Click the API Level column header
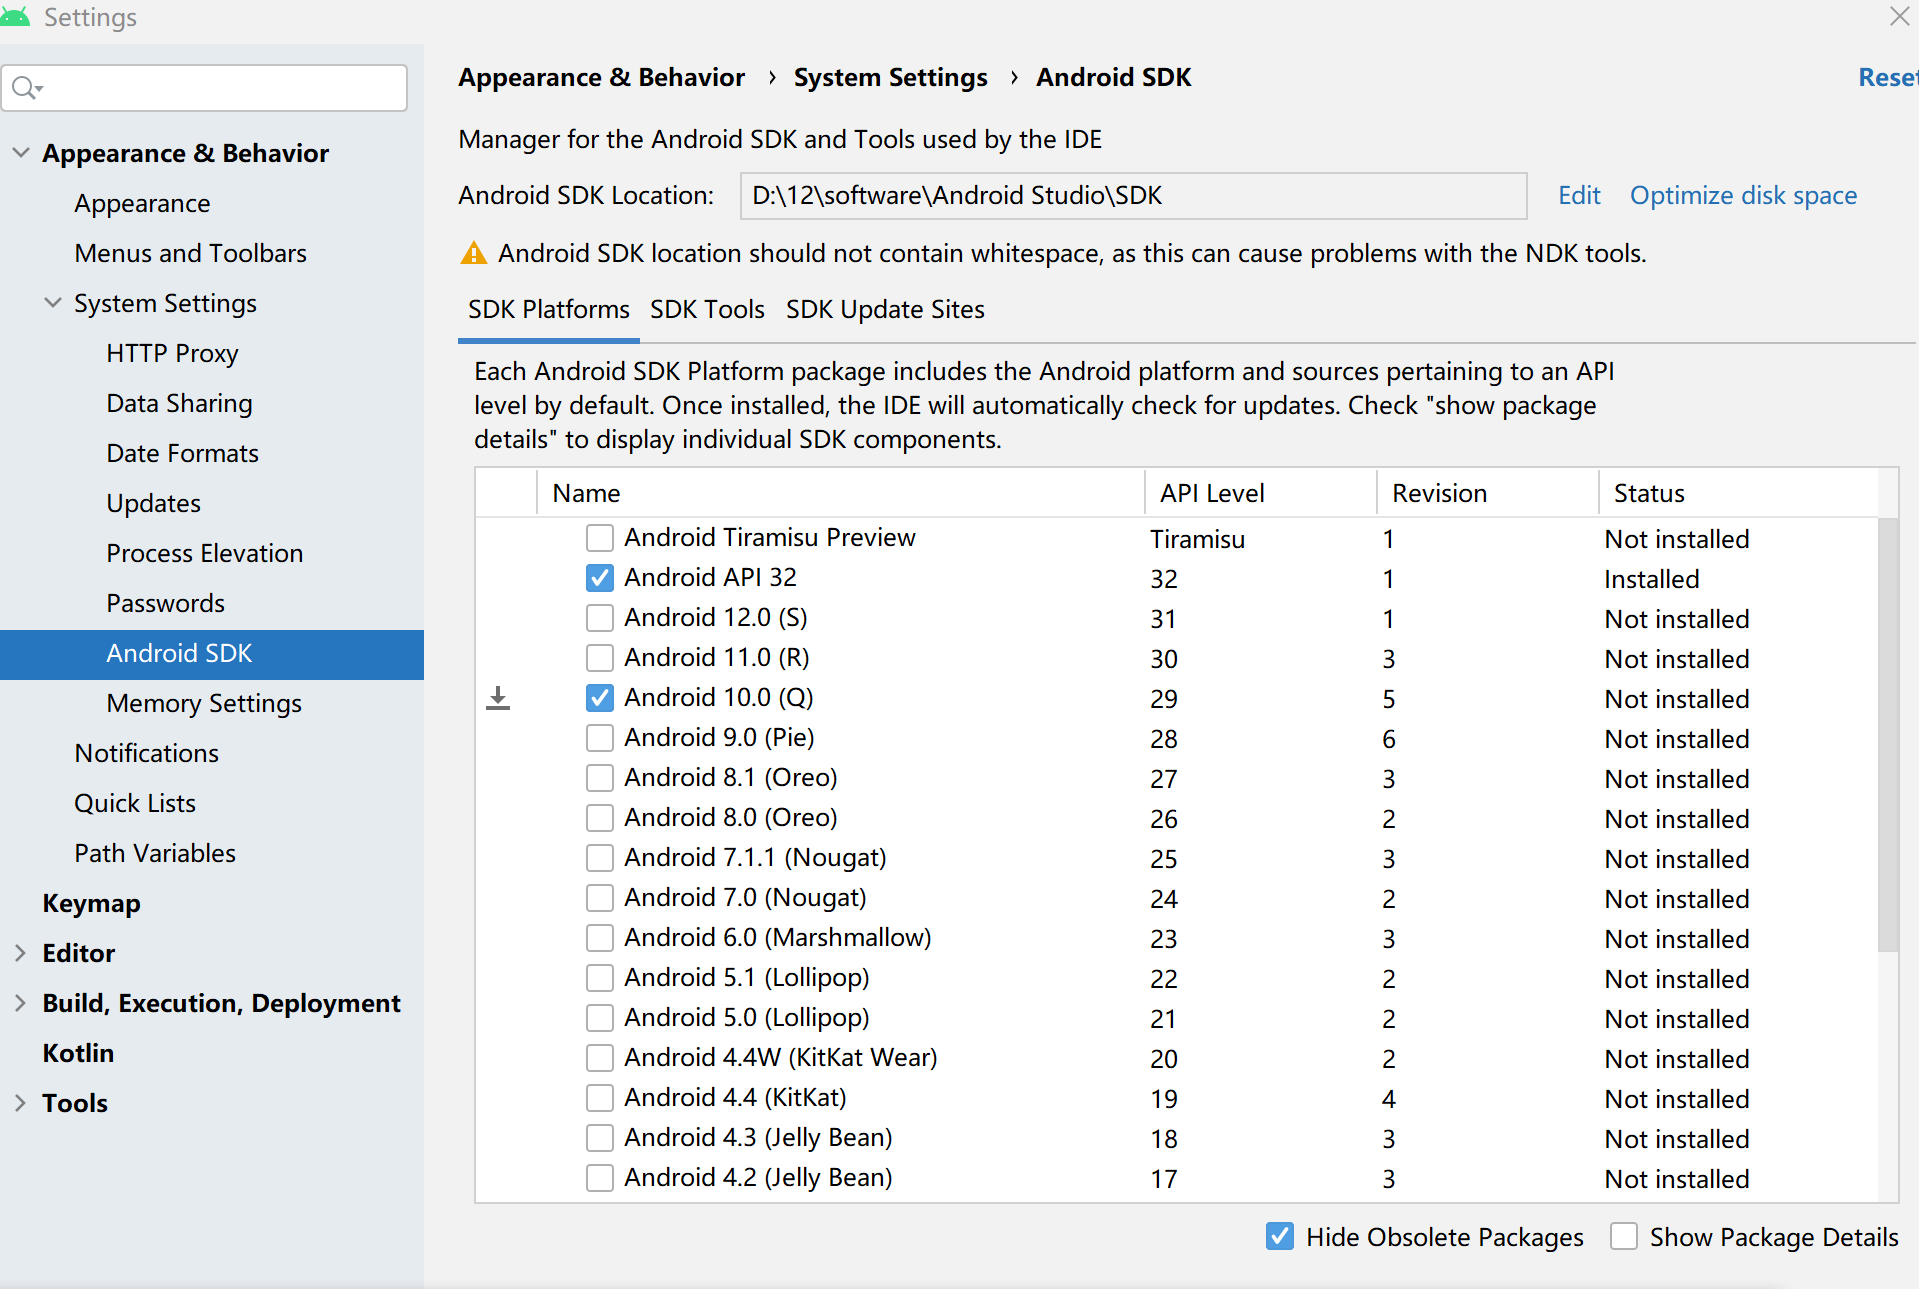Screen dimensions: 1919x1289 click(x=1260, y=493)
